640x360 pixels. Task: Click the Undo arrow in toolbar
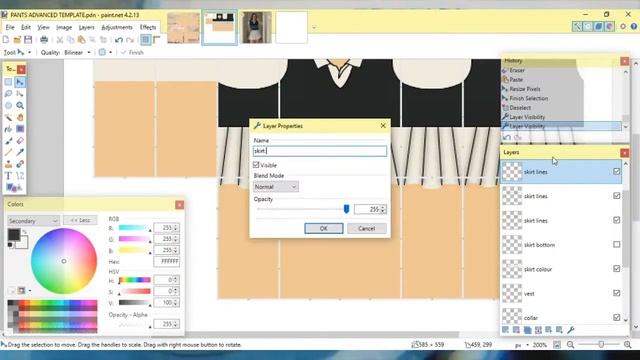119,40
